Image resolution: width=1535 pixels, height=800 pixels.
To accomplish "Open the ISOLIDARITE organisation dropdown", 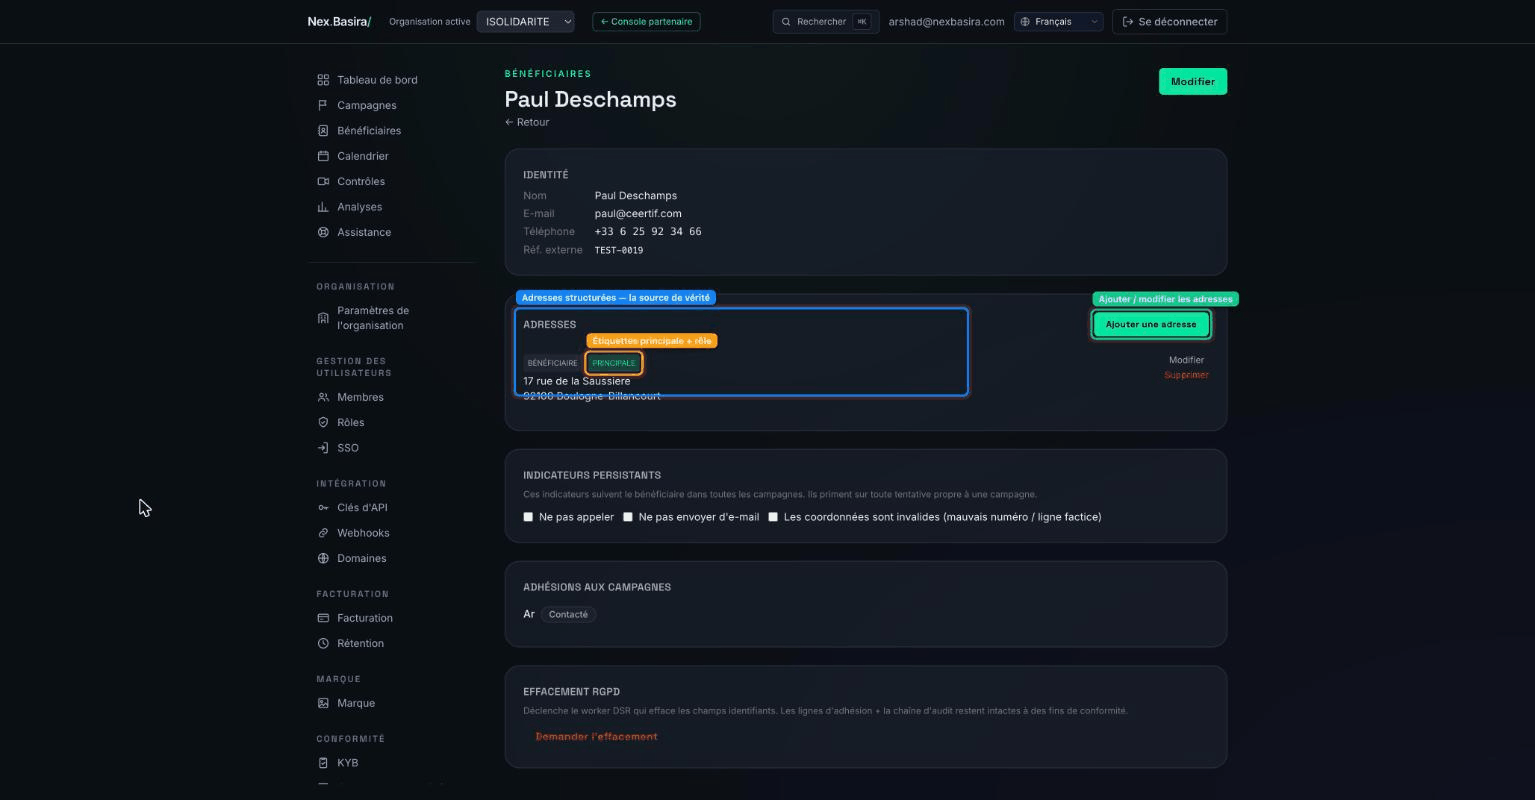I will [525, 21].
